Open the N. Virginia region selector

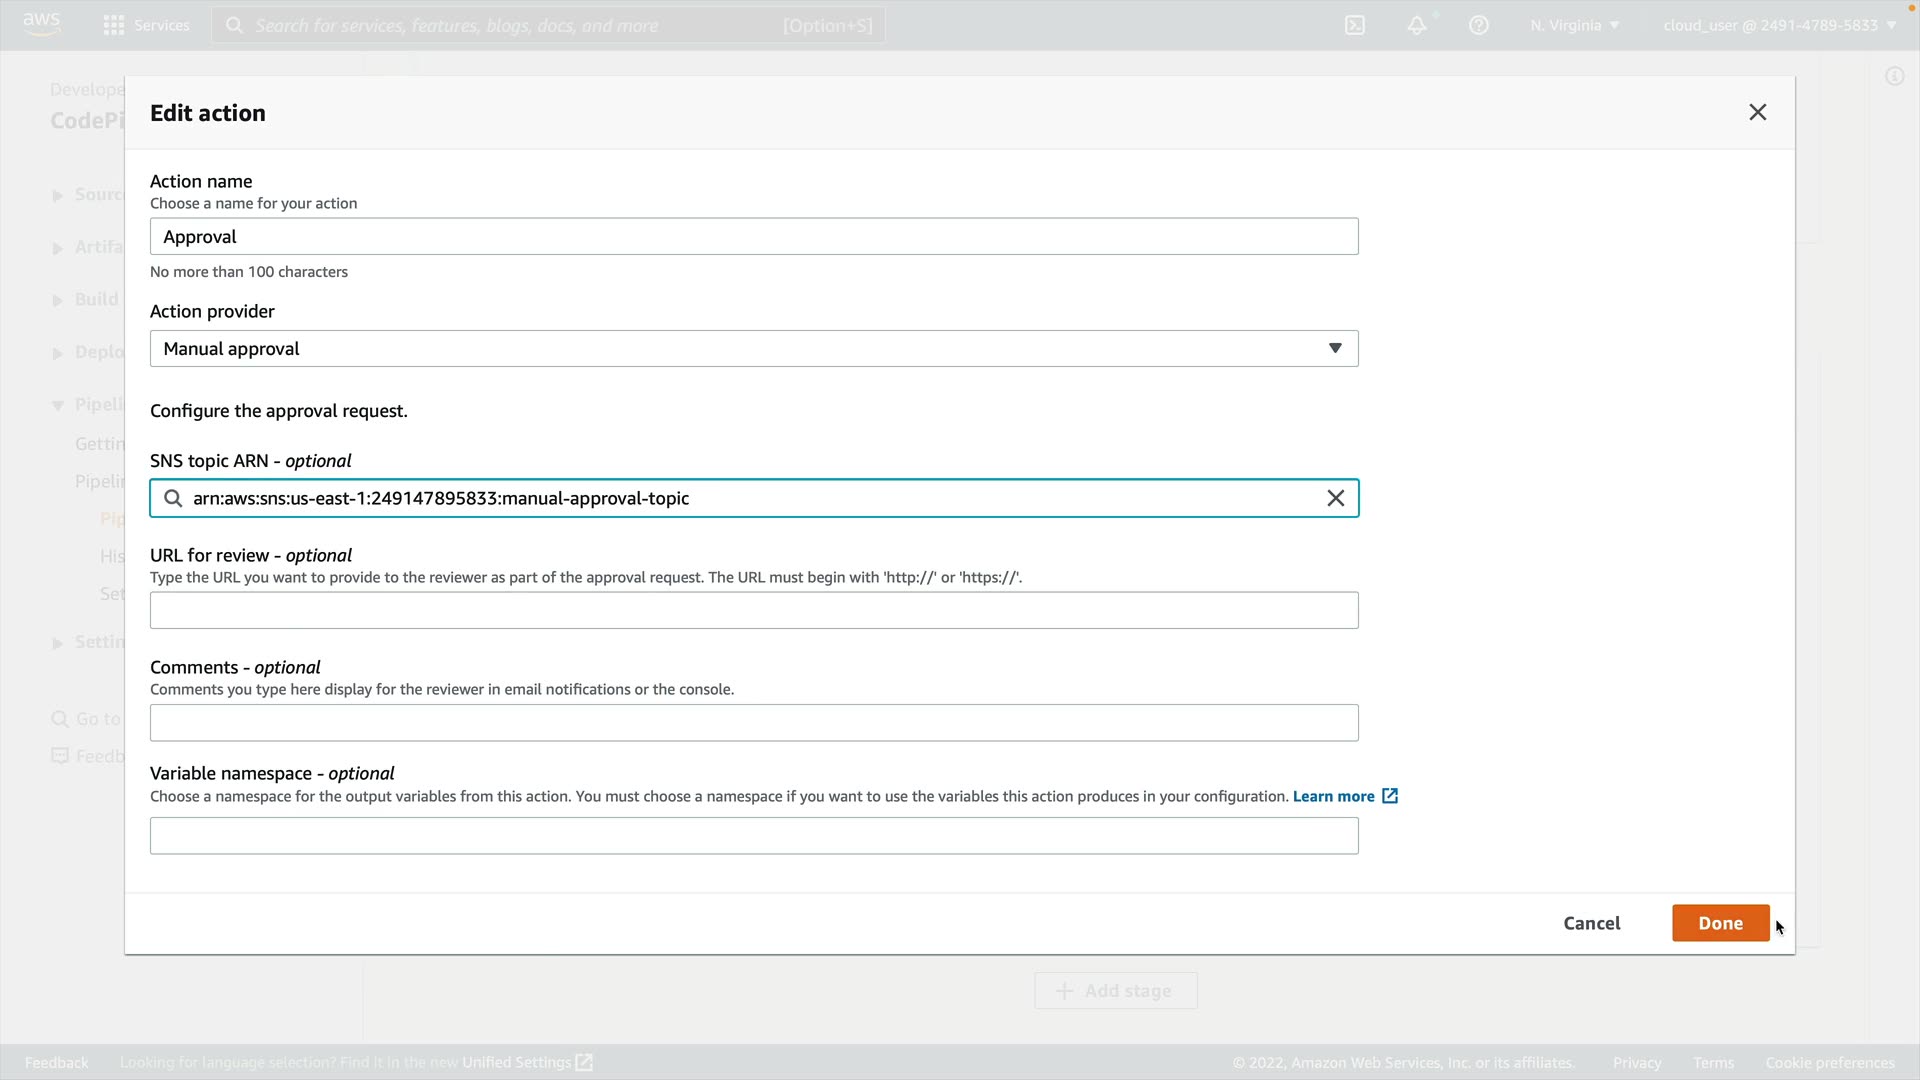click(x=1574, y=25)
